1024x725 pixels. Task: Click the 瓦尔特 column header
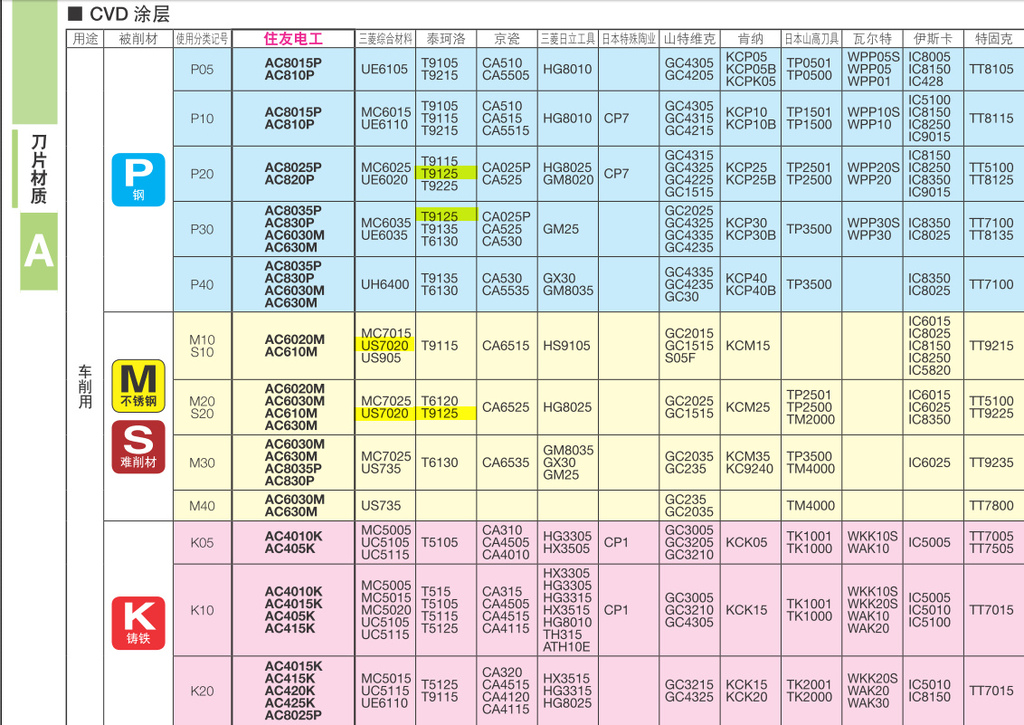pos(872,39)
